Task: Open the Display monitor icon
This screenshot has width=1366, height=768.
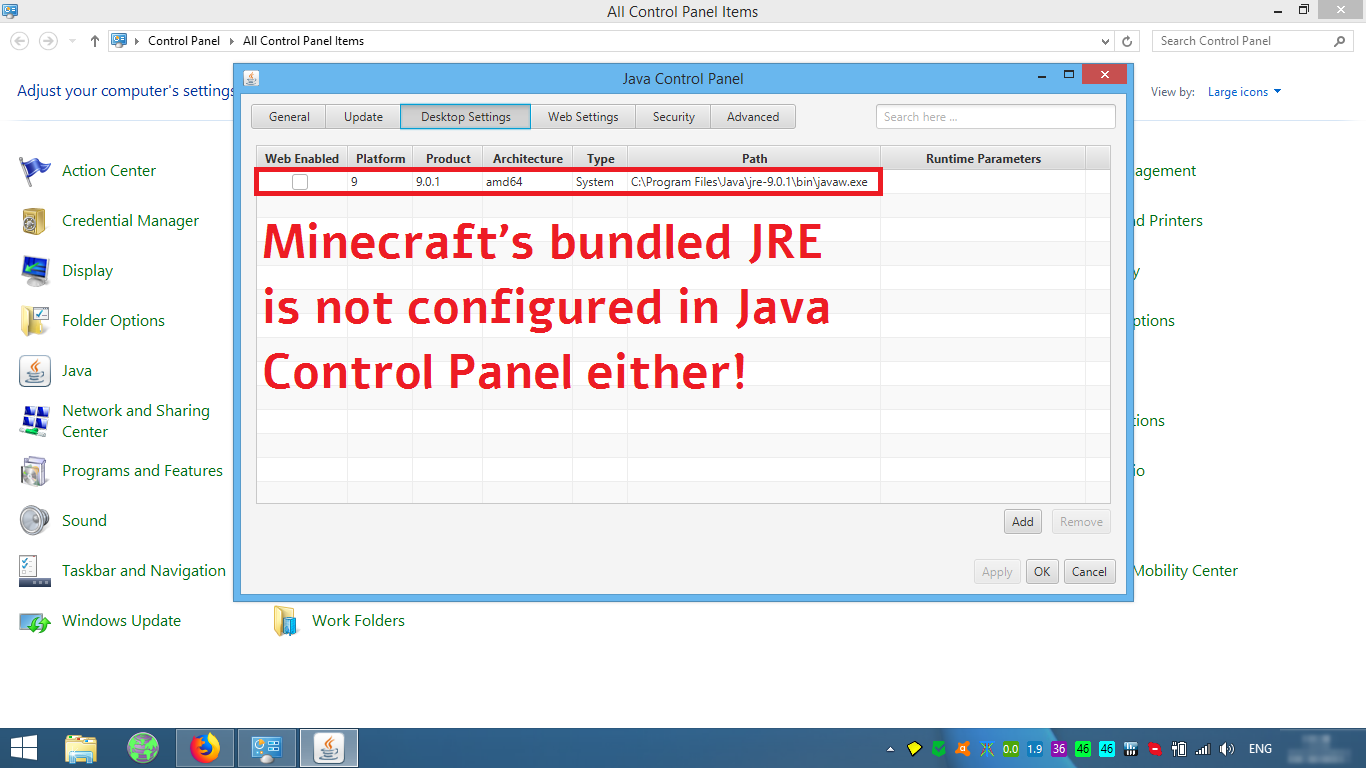Action: pos(35,271)
